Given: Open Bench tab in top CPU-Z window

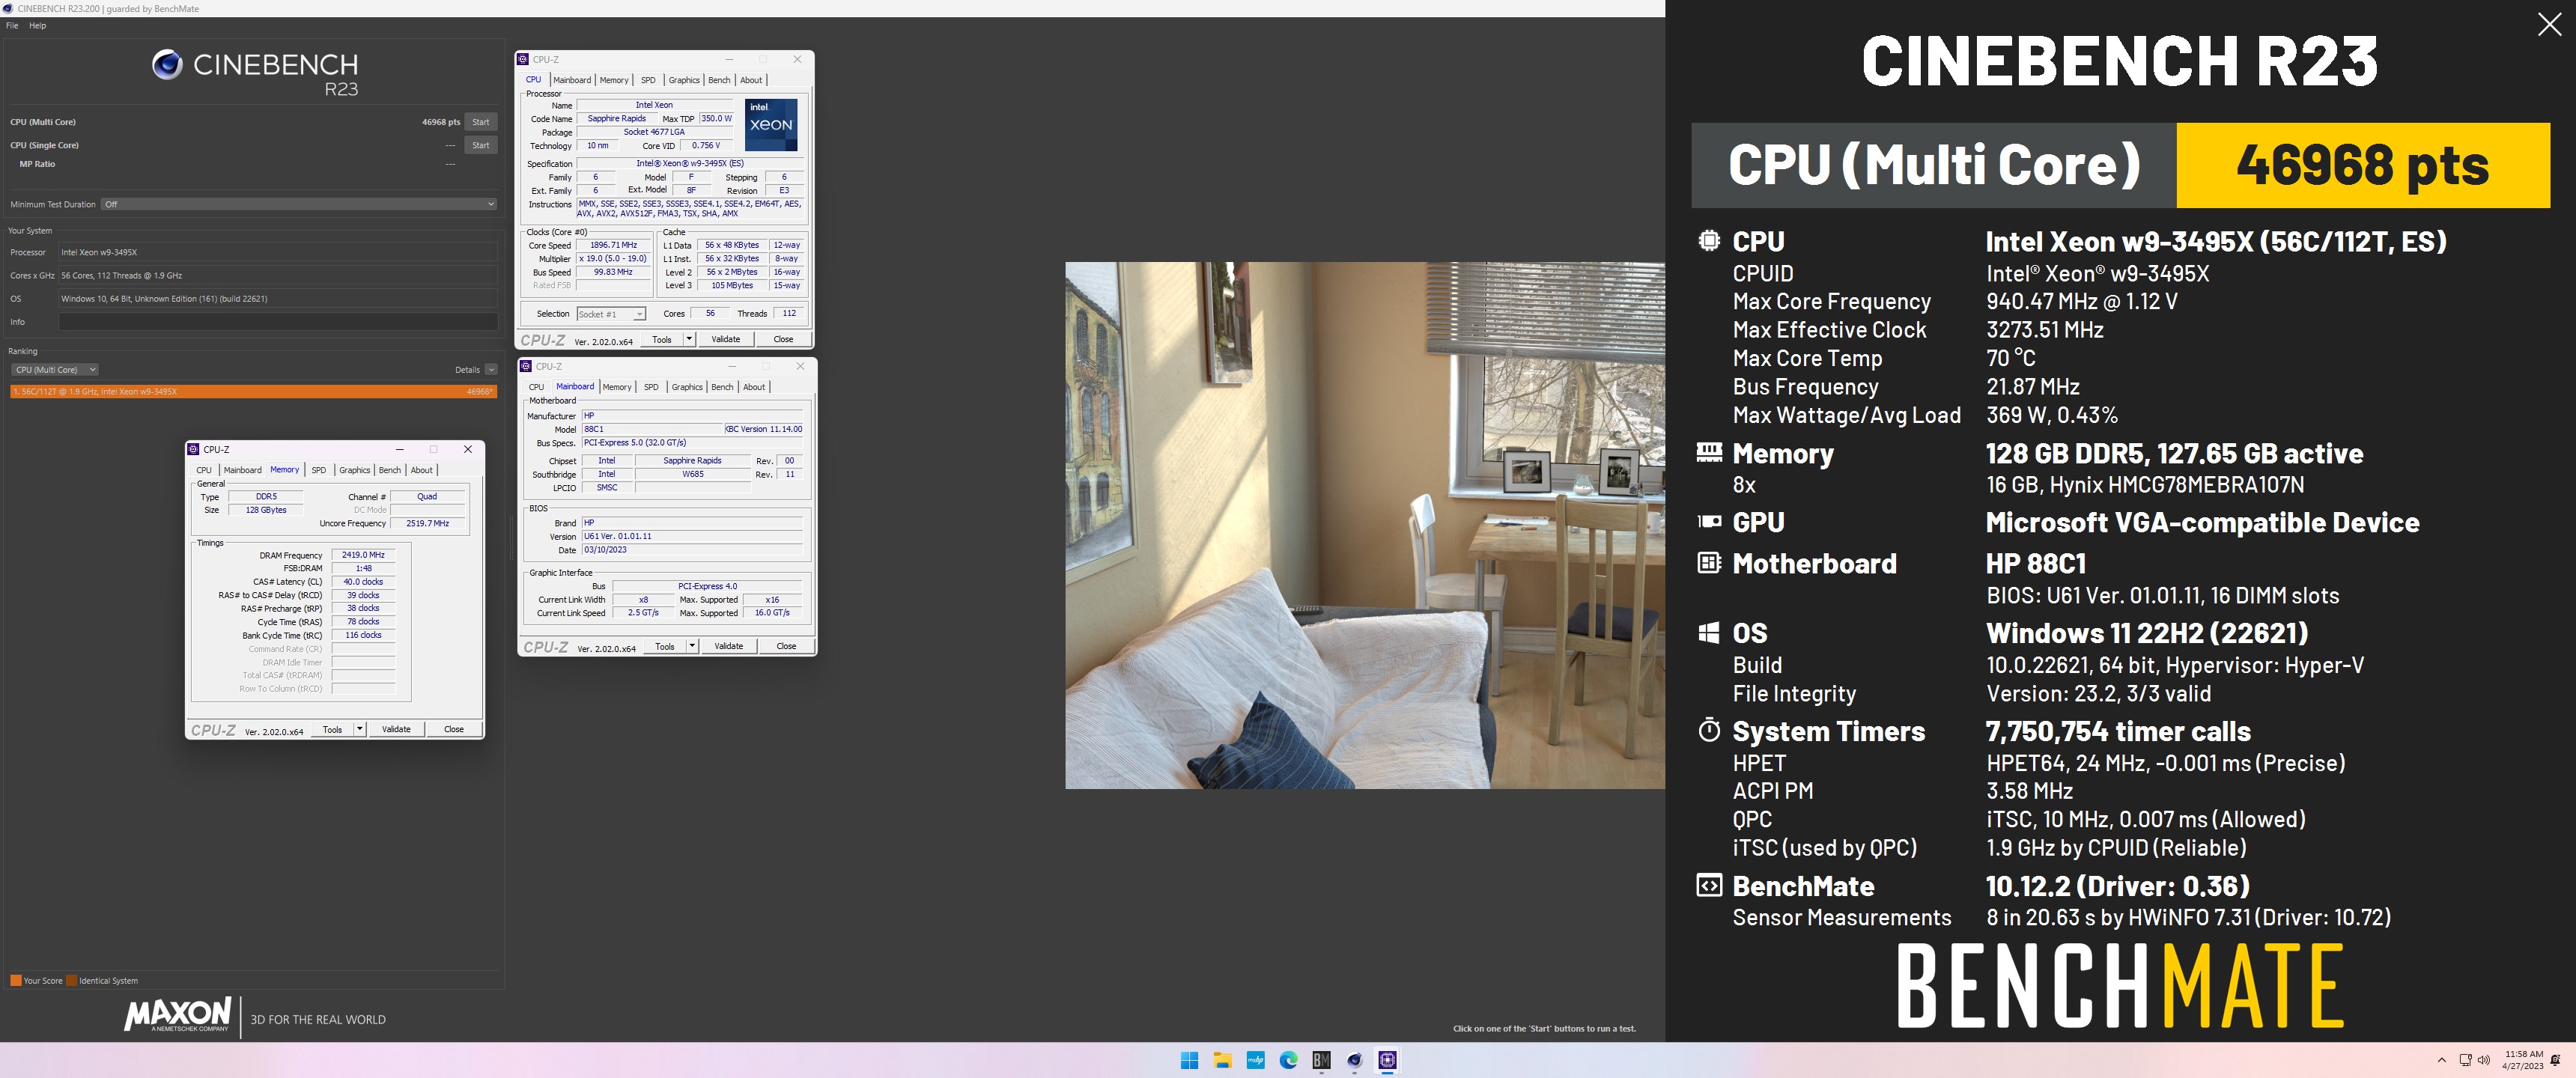Looking at the screenshot, I should (x=719, y=80).
